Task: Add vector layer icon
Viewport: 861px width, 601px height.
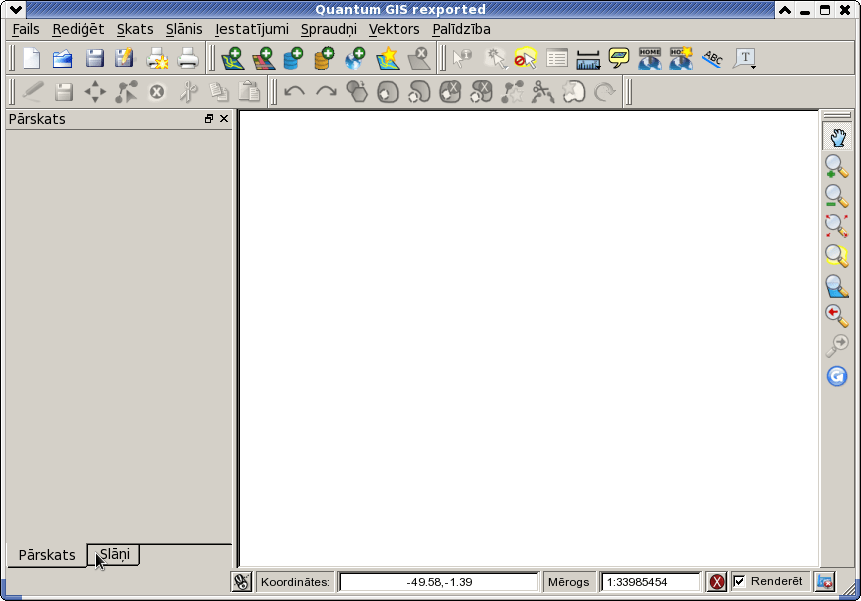Action: [x=232, y=58]
